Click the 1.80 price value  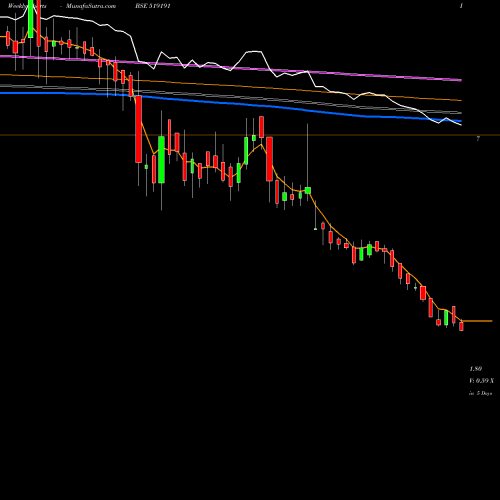click(476, 369)
